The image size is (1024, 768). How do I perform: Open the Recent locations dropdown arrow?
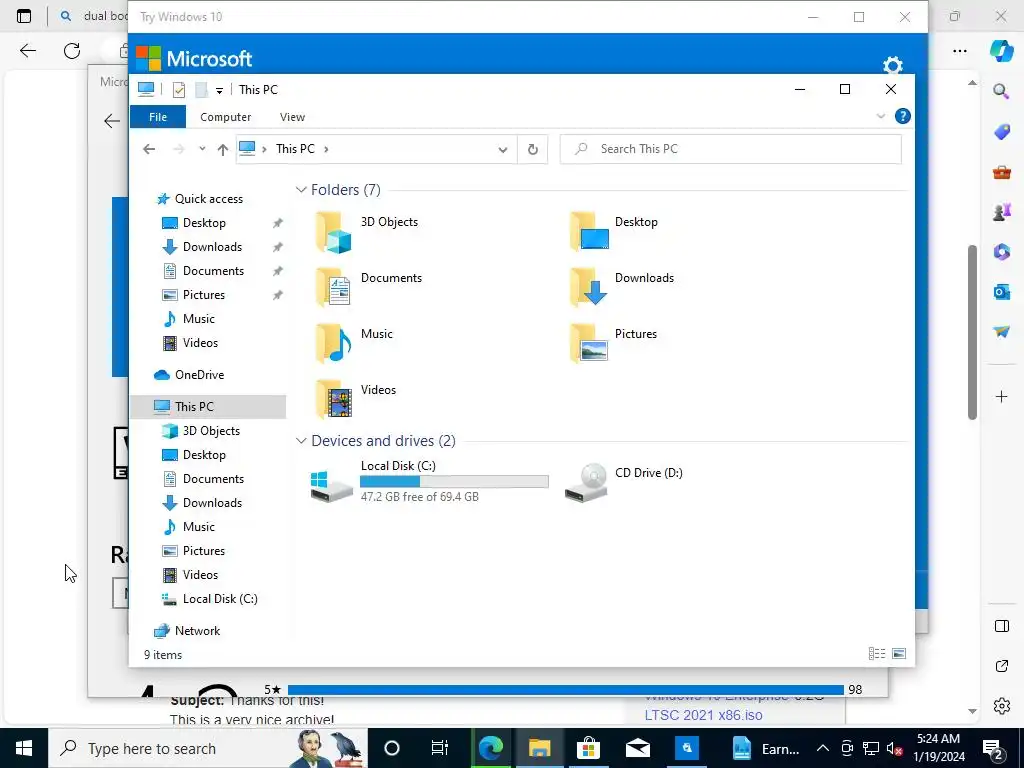coord(202,149)
